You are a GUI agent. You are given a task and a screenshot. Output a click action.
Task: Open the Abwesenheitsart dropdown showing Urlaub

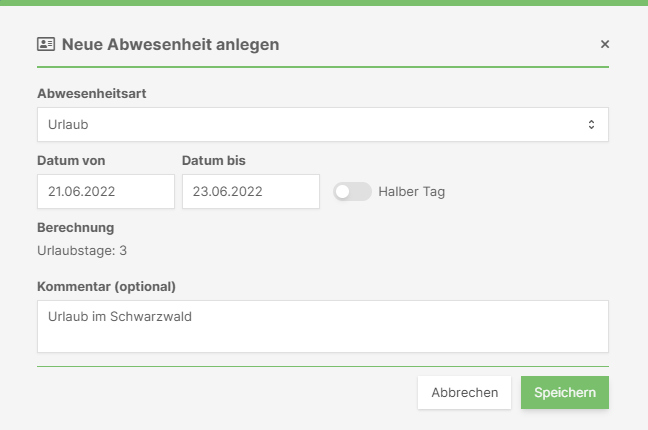coord(323,124)
